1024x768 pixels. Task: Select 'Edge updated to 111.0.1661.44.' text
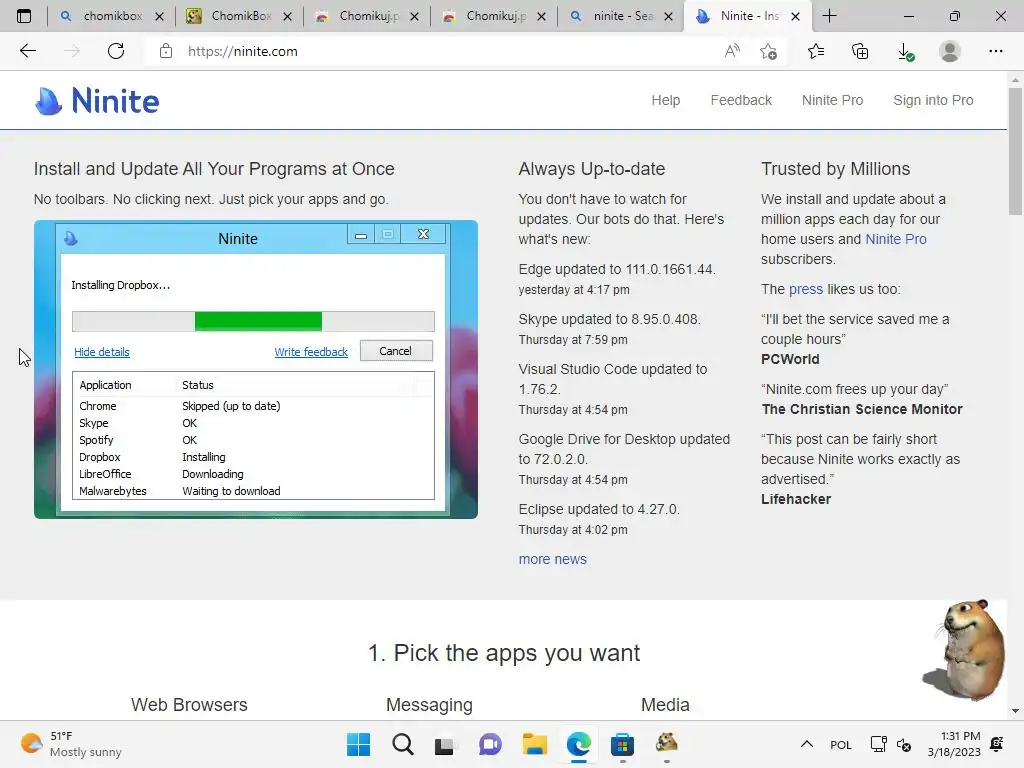[x=617, y=269]
